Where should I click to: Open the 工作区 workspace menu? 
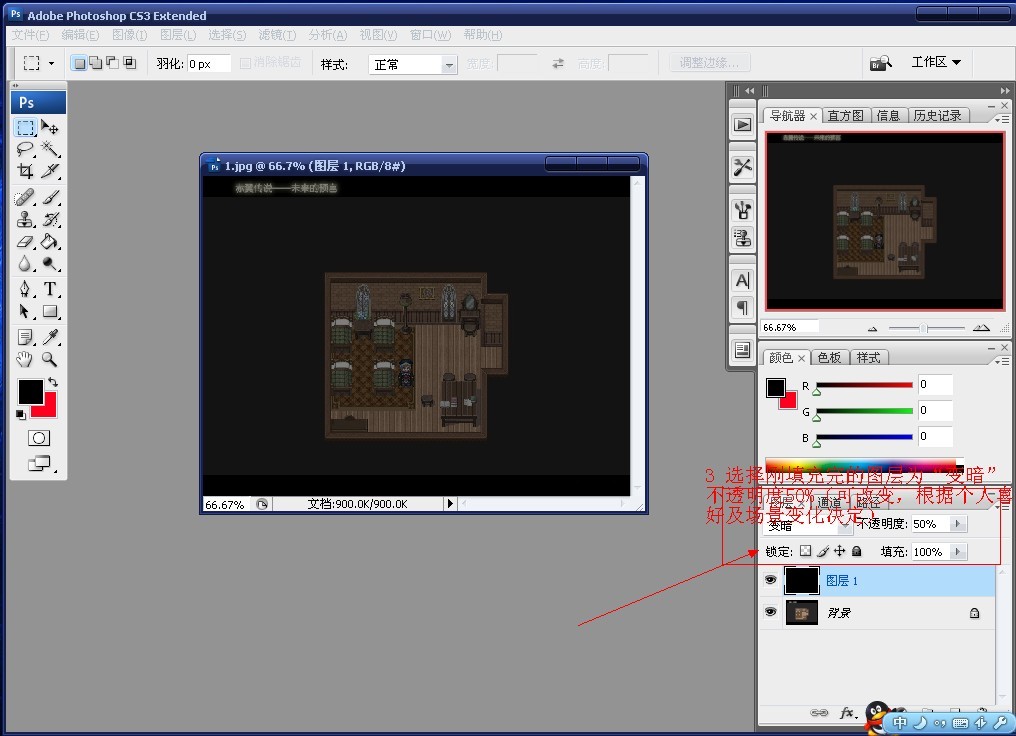coord(936,62)
